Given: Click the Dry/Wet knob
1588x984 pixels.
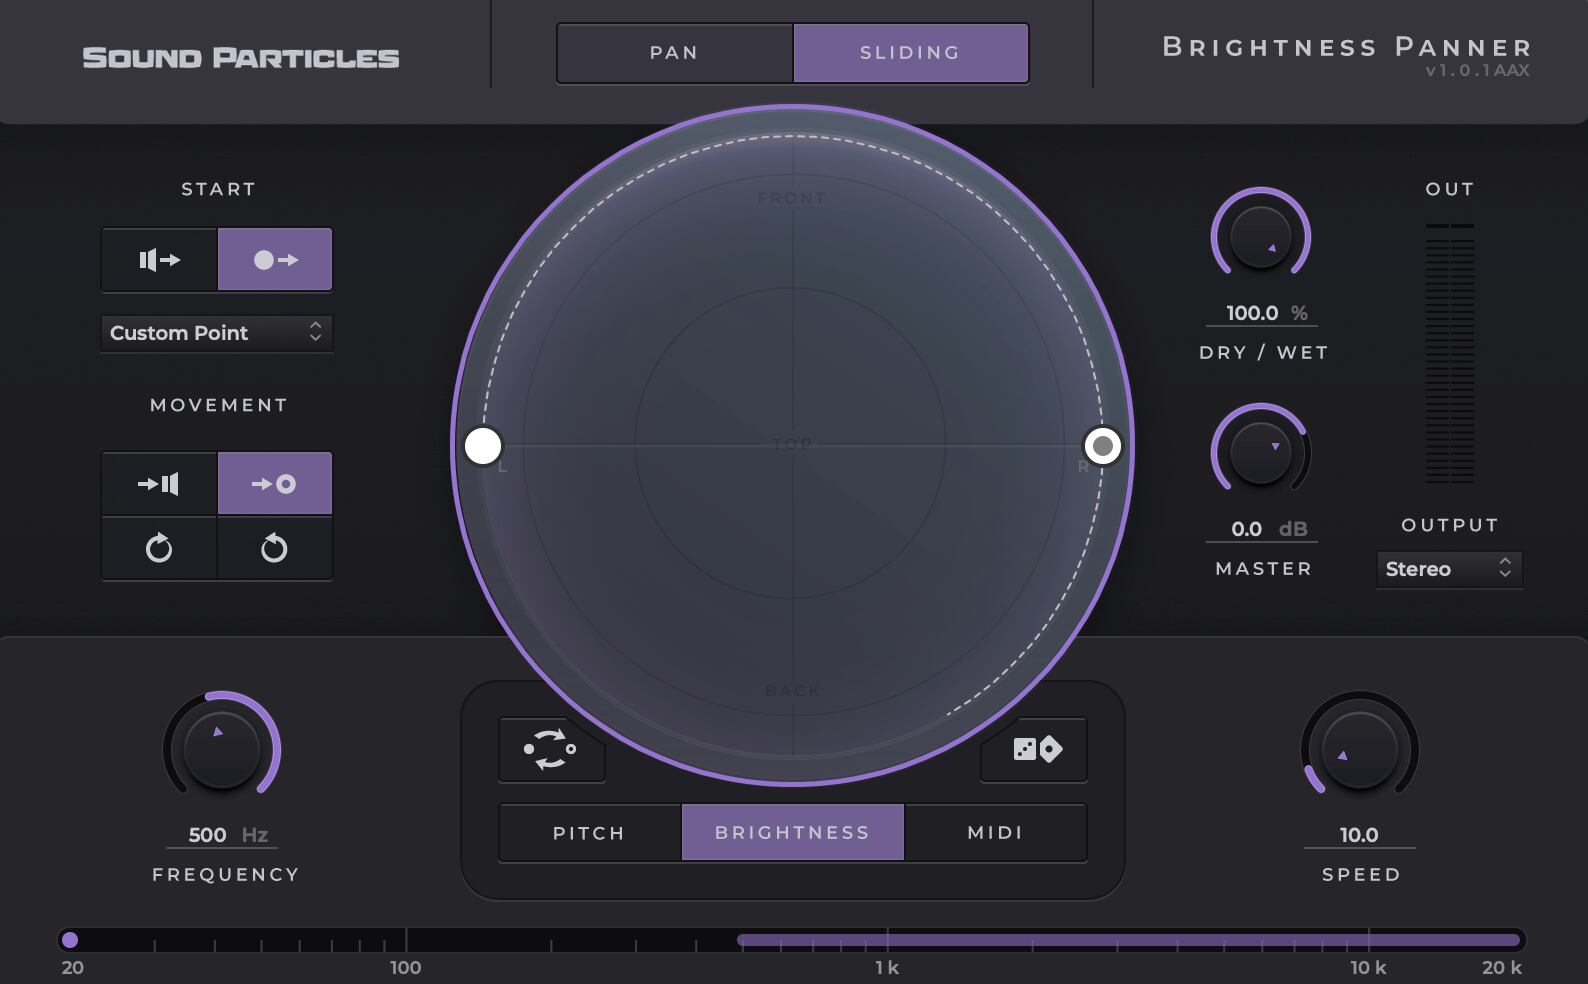Looking at the screenshot, I should coord(1260,237).
